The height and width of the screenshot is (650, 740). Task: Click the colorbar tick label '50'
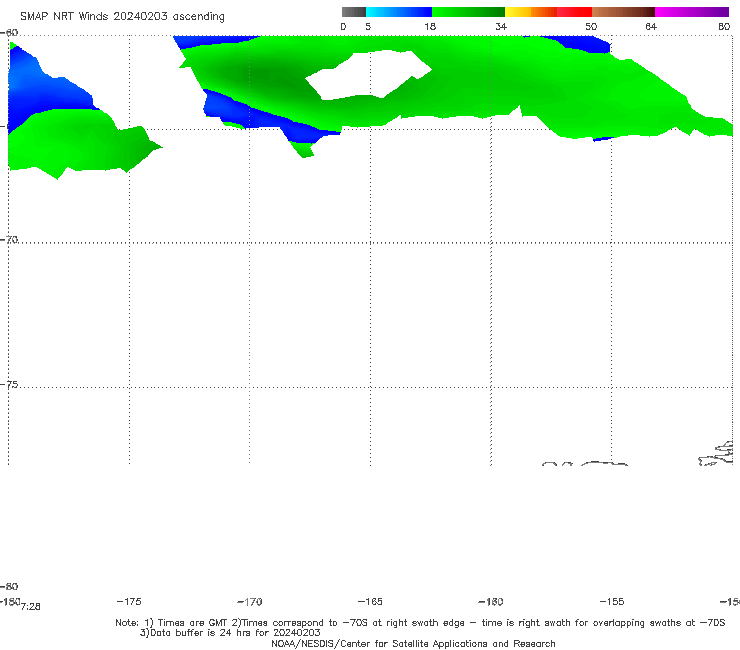tap(591, 27)
